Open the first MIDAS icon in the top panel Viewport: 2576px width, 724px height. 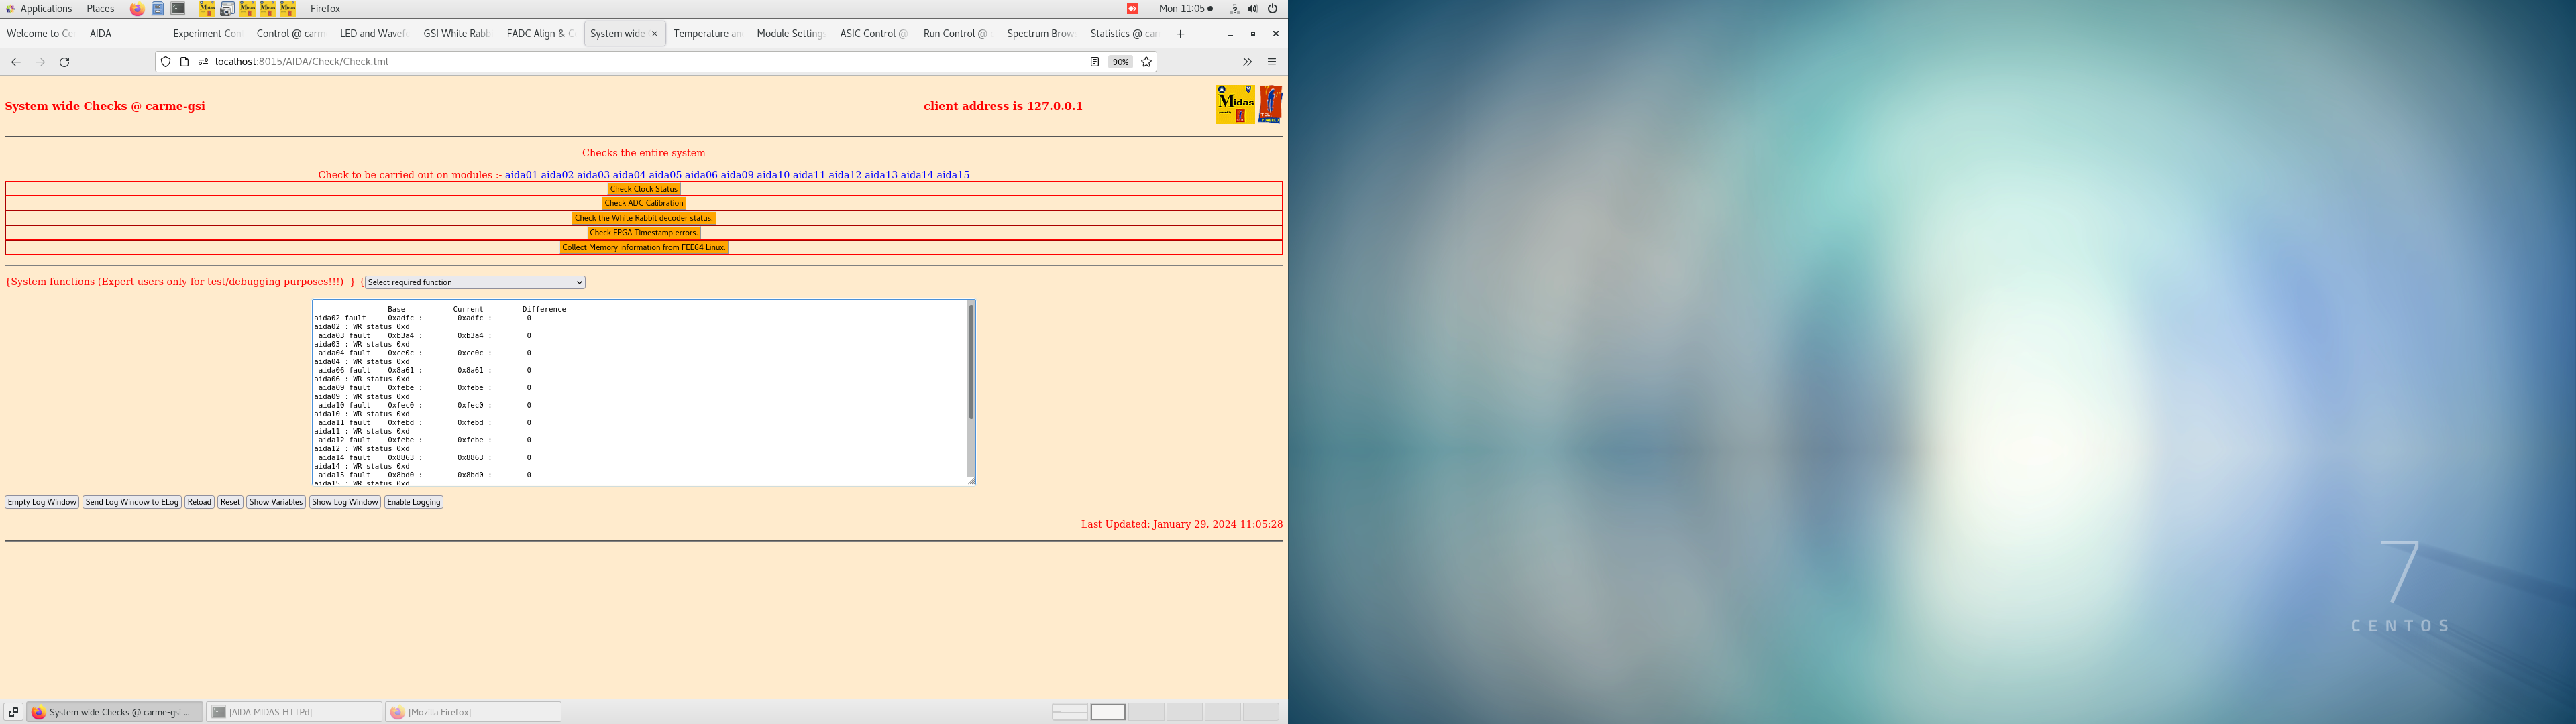click(206, 9)
